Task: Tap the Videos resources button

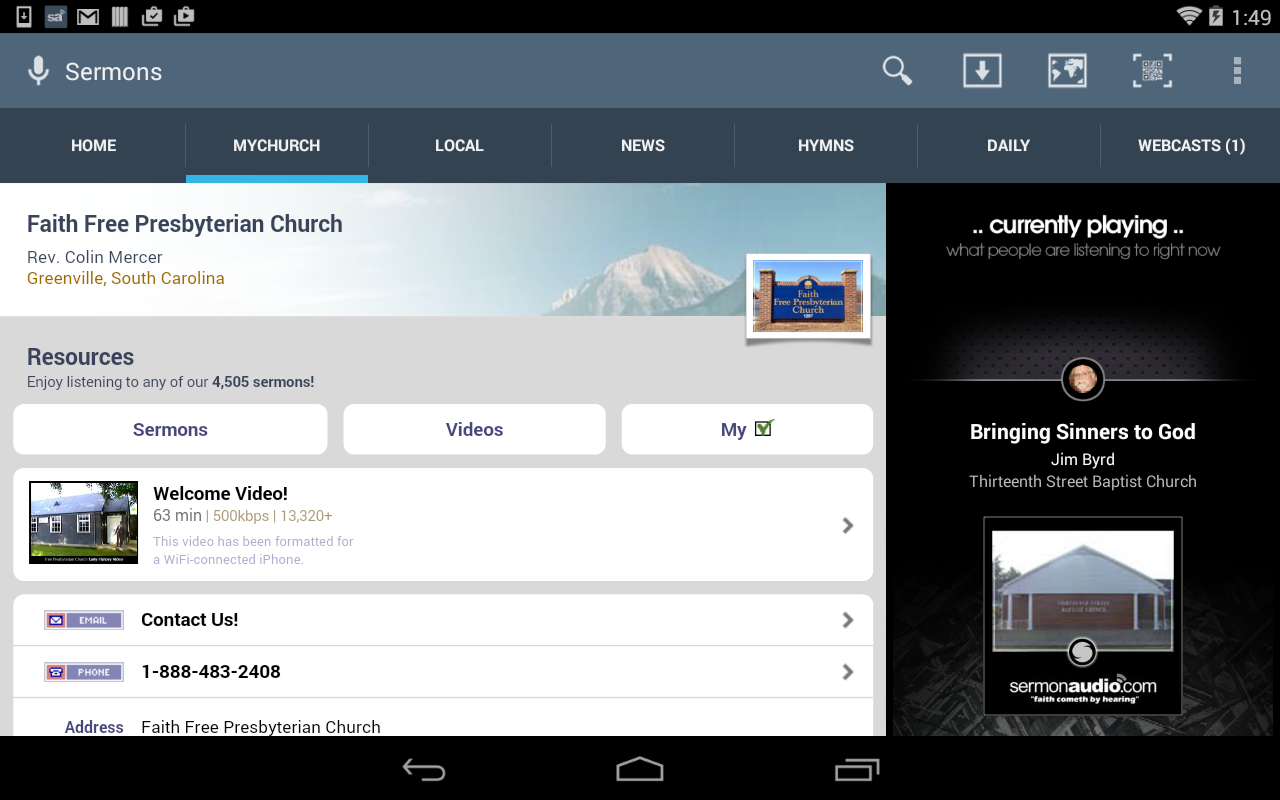Action: click(x=474, y=429)
